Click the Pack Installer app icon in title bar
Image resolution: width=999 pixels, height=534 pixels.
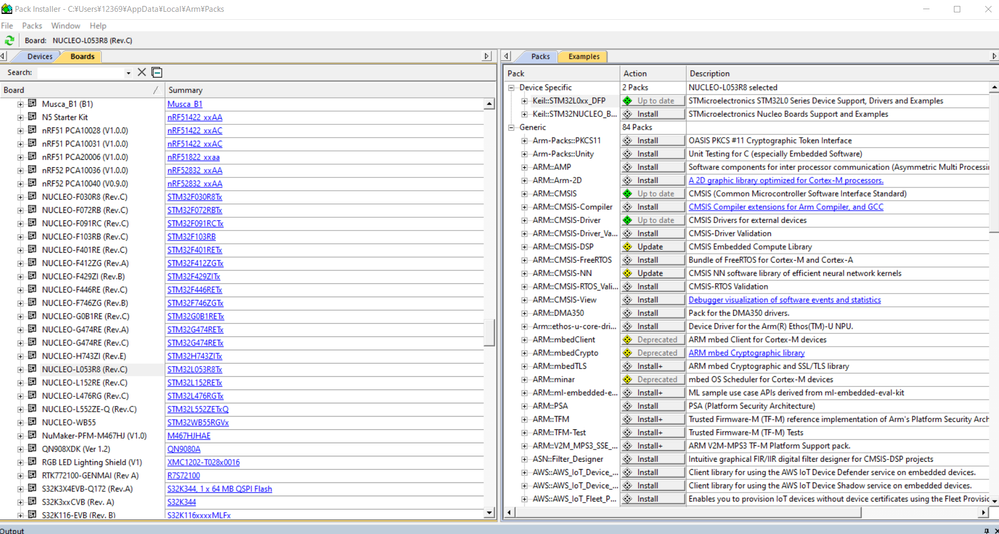pos(7,10)
